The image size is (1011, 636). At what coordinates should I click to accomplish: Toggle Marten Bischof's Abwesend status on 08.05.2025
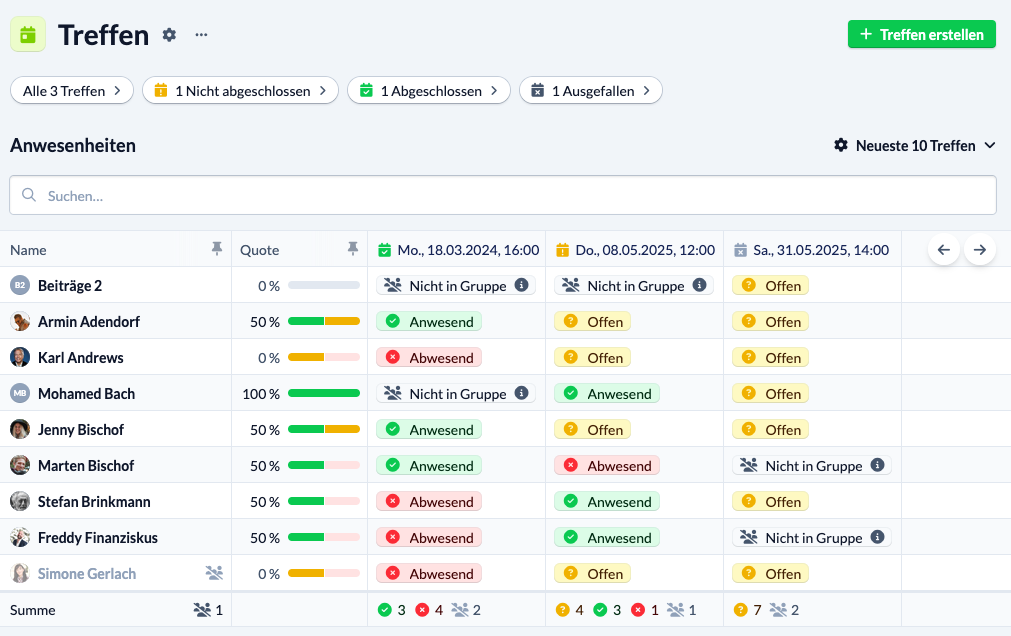607,465
